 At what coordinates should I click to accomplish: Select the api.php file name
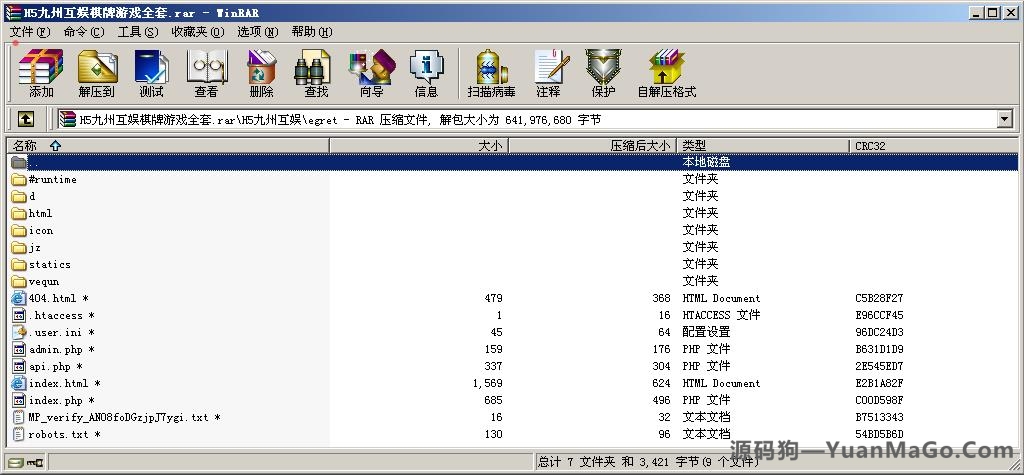tap(56, 366)
